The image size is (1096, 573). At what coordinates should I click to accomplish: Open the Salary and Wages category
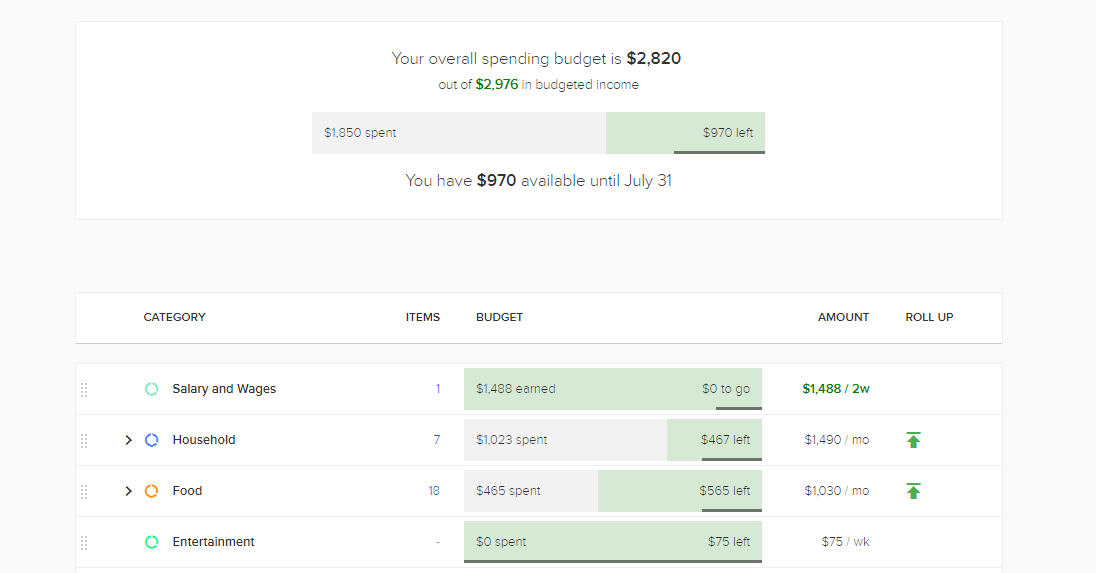pyautogui.click(x=224, y=389)
